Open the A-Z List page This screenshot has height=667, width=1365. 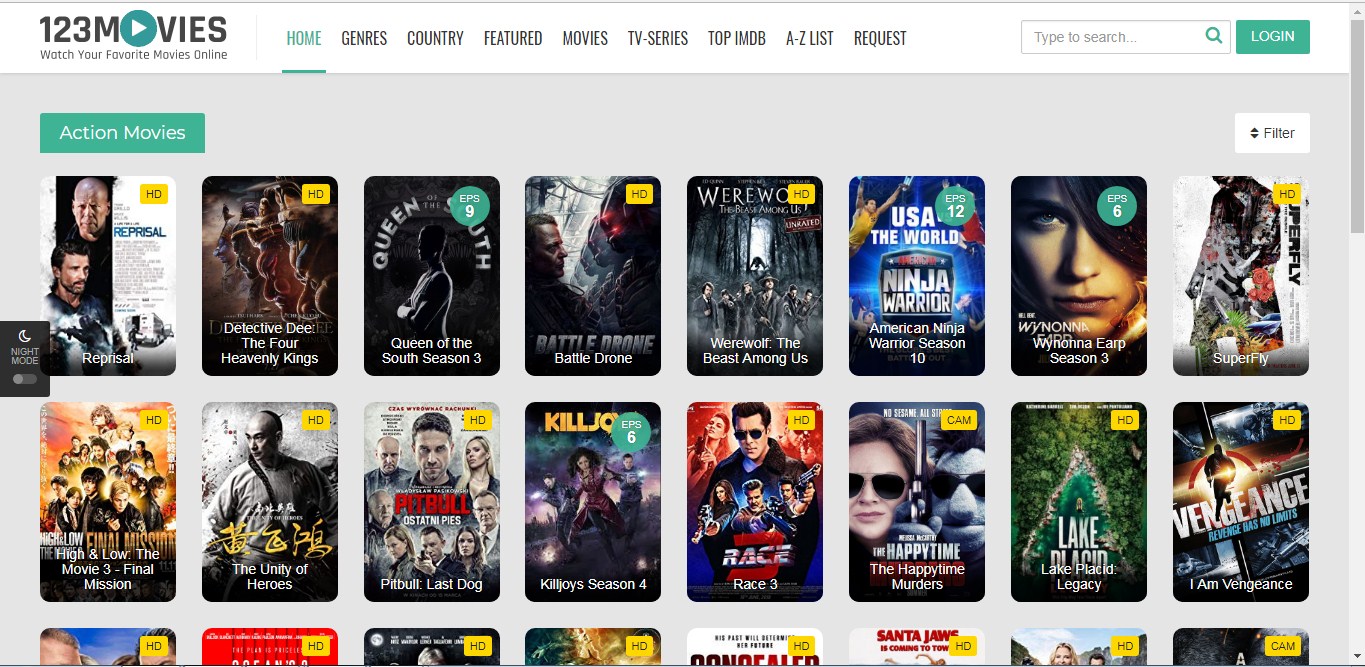[x=810, y=38]
